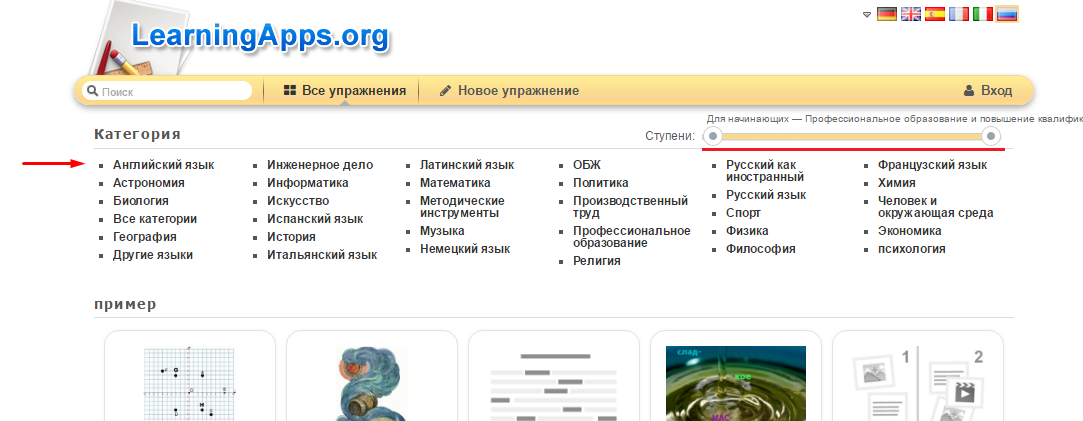1083x421 pixels.
Task: Open the blue swirl painting example thumbnail
Action: (372, 376)
